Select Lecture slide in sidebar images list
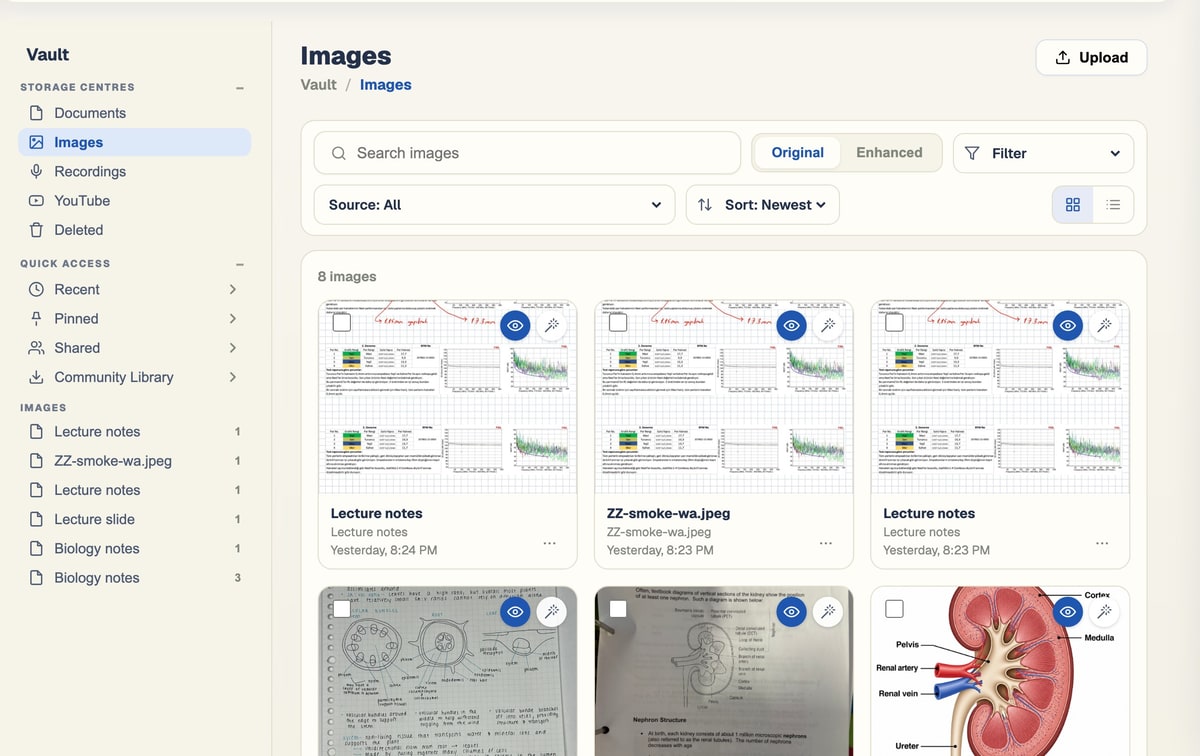This screenshot has height=756, width=1200. tap(135, 519)
